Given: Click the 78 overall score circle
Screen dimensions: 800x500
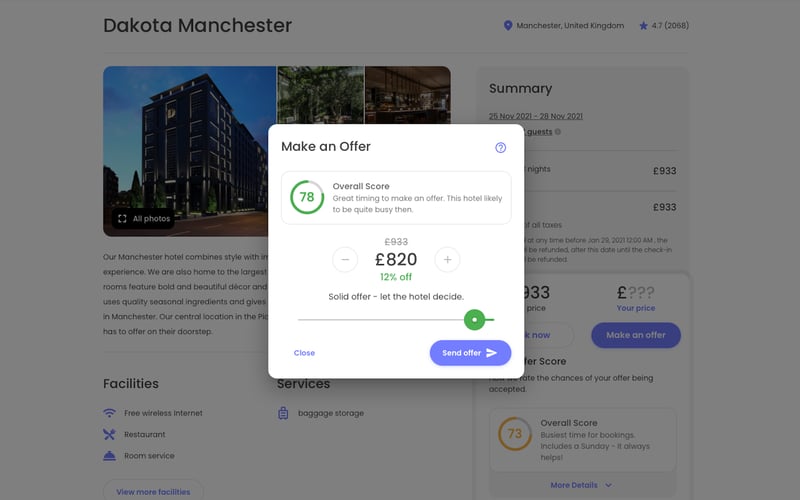Looking at the screenshot, I should coord(307,197).
